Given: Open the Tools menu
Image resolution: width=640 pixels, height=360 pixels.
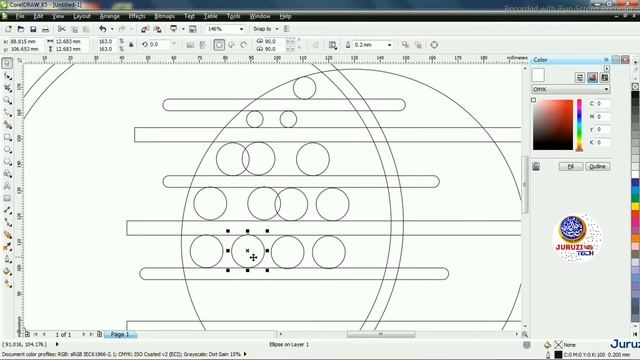Looking at the screenshot, I should coord(233,16).
